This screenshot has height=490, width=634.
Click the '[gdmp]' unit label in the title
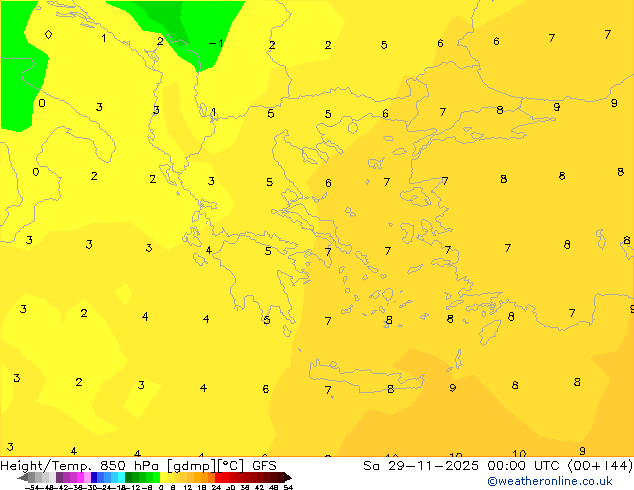pyautogui.click(x=191, y=466)
